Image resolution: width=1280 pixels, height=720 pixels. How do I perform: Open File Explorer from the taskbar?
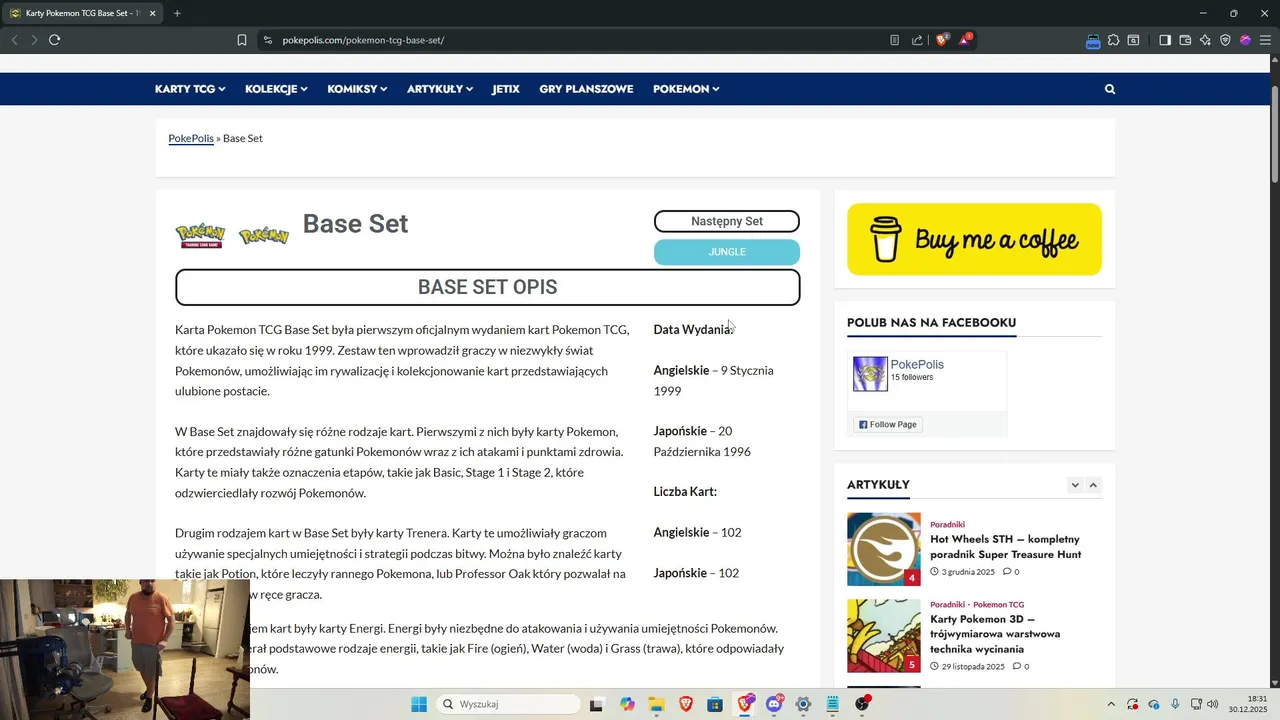point(656,704)
